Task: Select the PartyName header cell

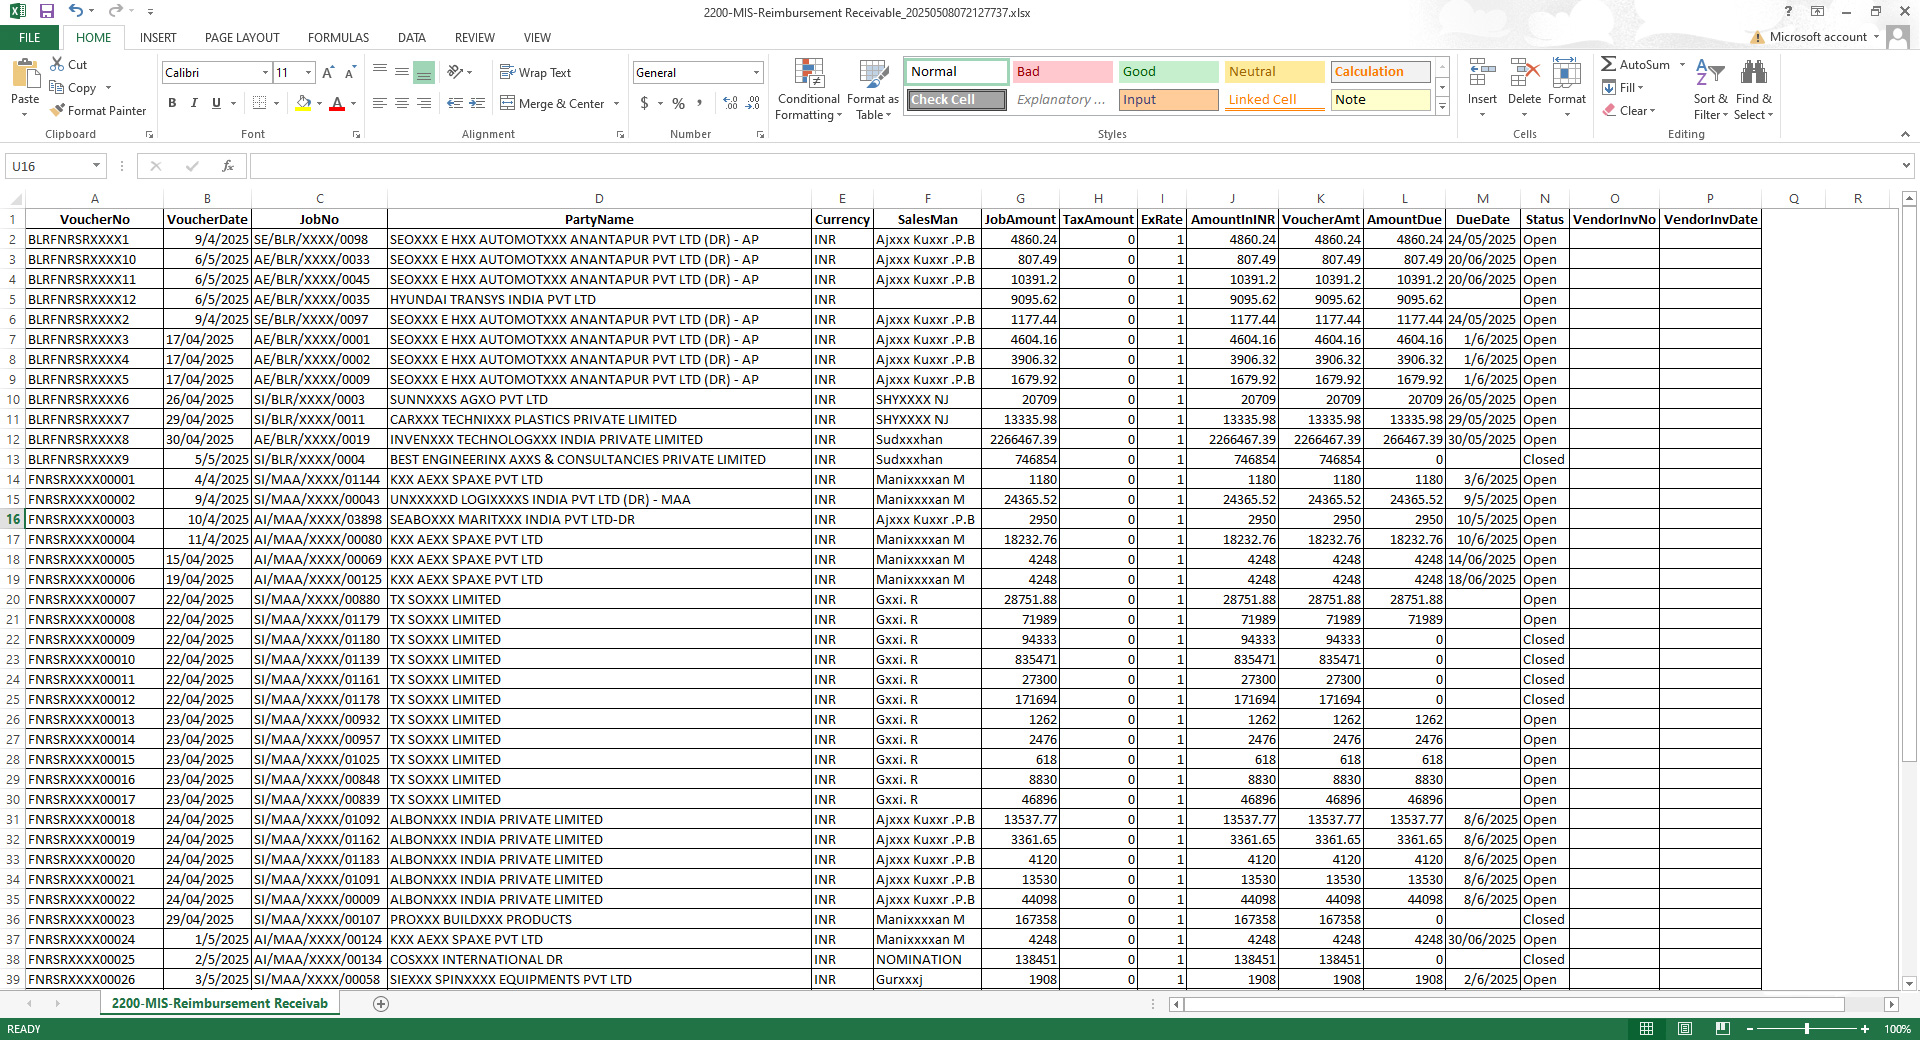Action: [599, 220]
